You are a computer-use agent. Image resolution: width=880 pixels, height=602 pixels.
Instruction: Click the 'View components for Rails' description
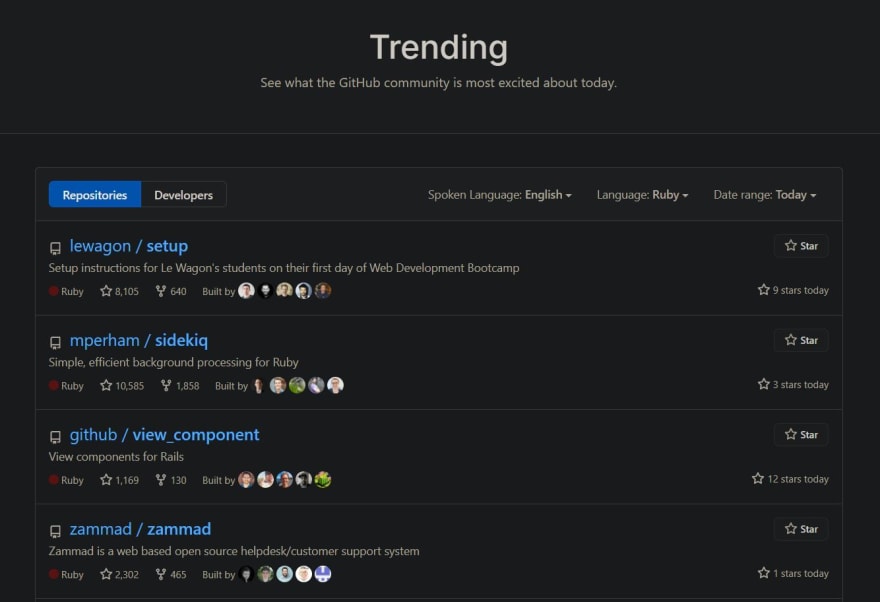click(116, 457)
